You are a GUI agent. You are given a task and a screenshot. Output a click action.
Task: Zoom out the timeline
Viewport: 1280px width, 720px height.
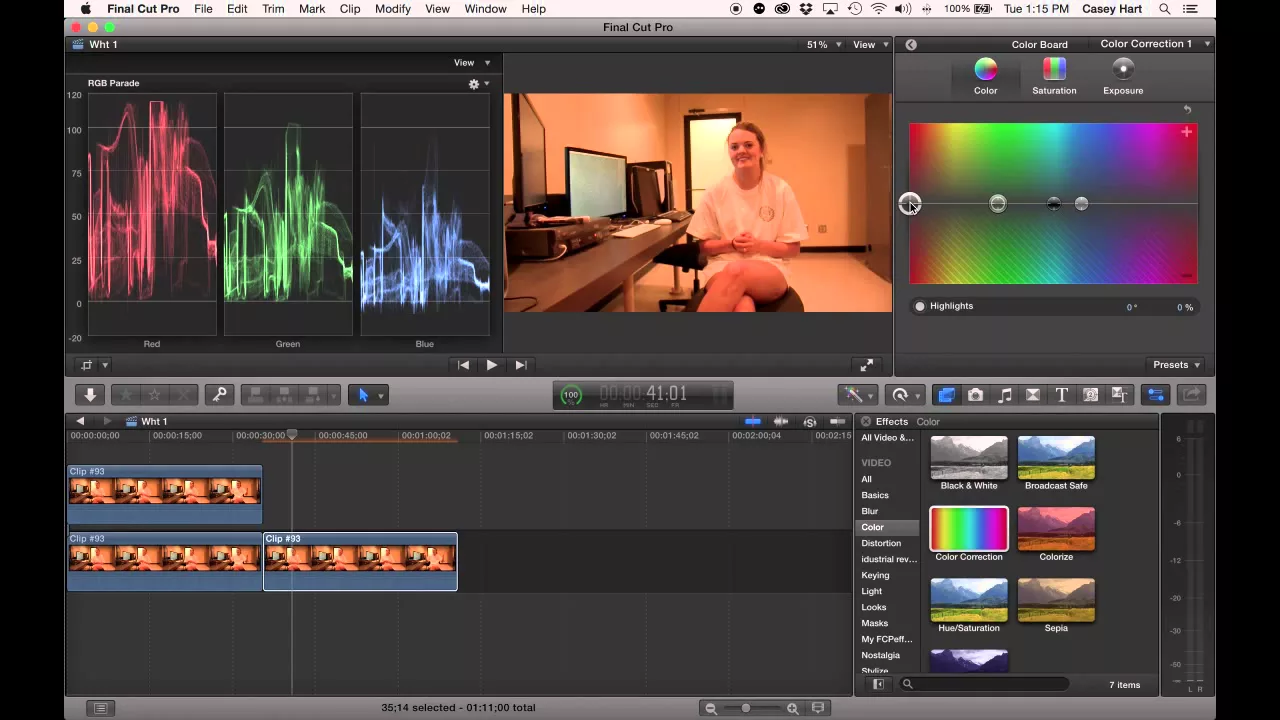[x=711, y=708]
